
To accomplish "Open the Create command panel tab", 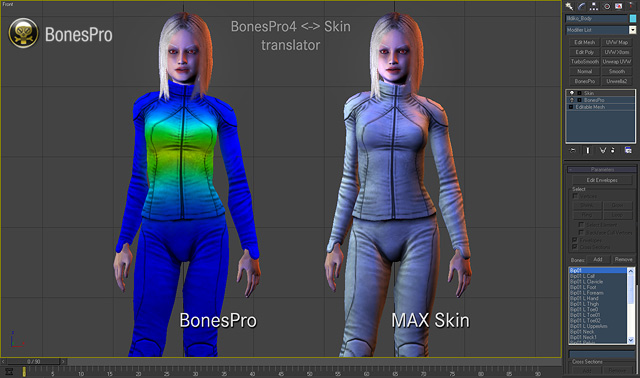I will (x=569, y=6).
